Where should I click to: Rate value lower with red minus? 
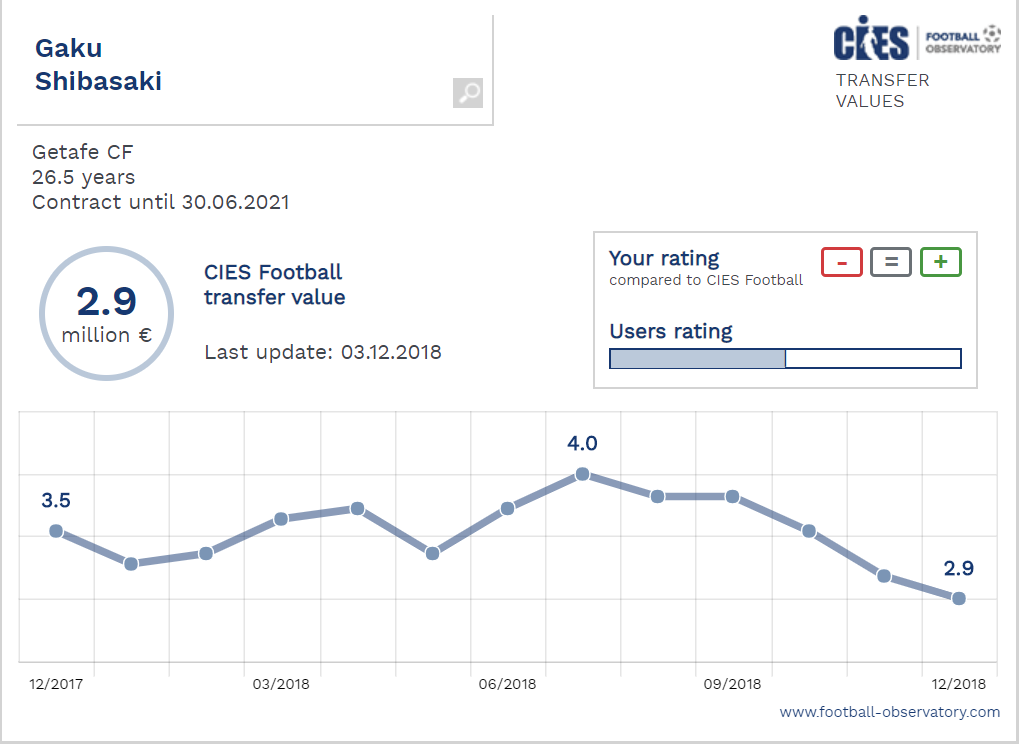(842, 262)
